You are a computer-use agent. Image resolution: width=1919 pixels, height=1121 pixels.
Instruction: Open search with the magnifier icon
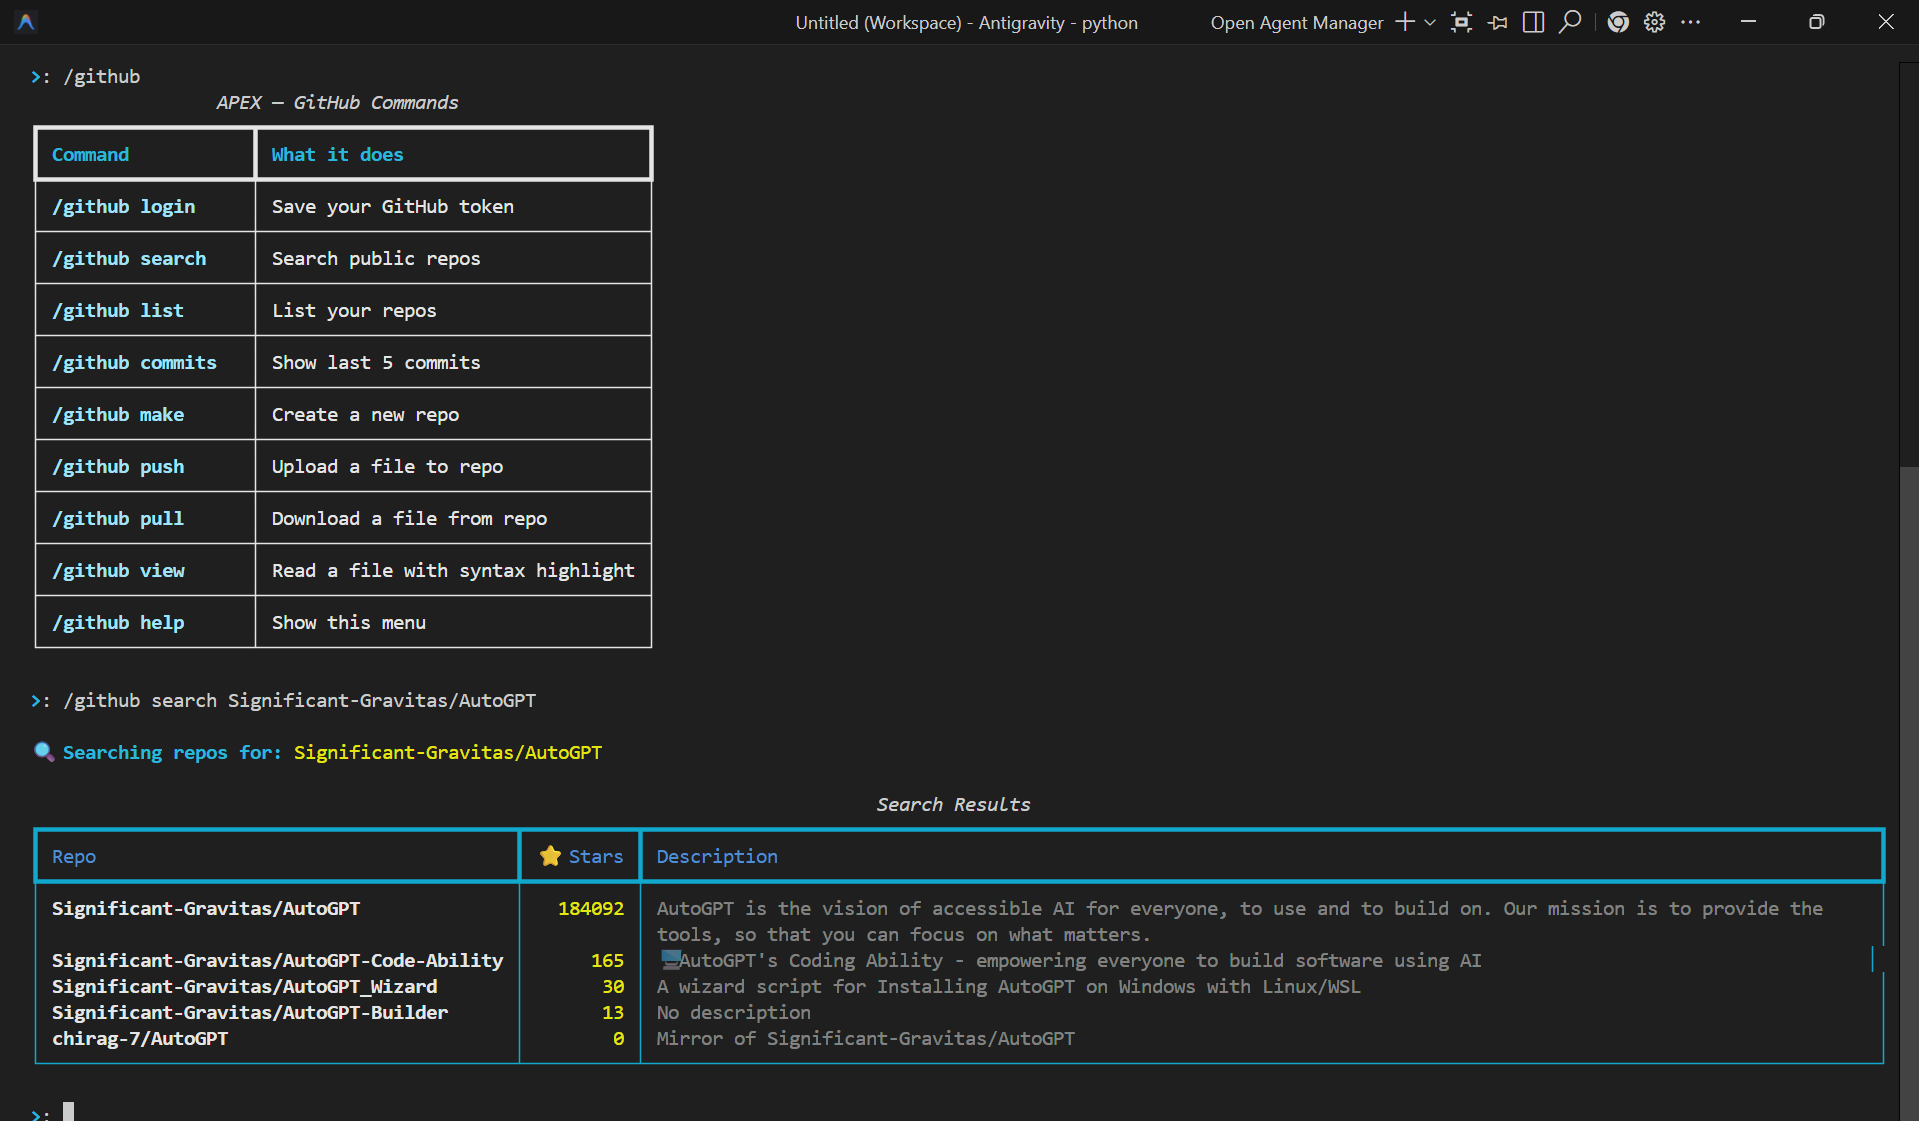(1570, 22)
